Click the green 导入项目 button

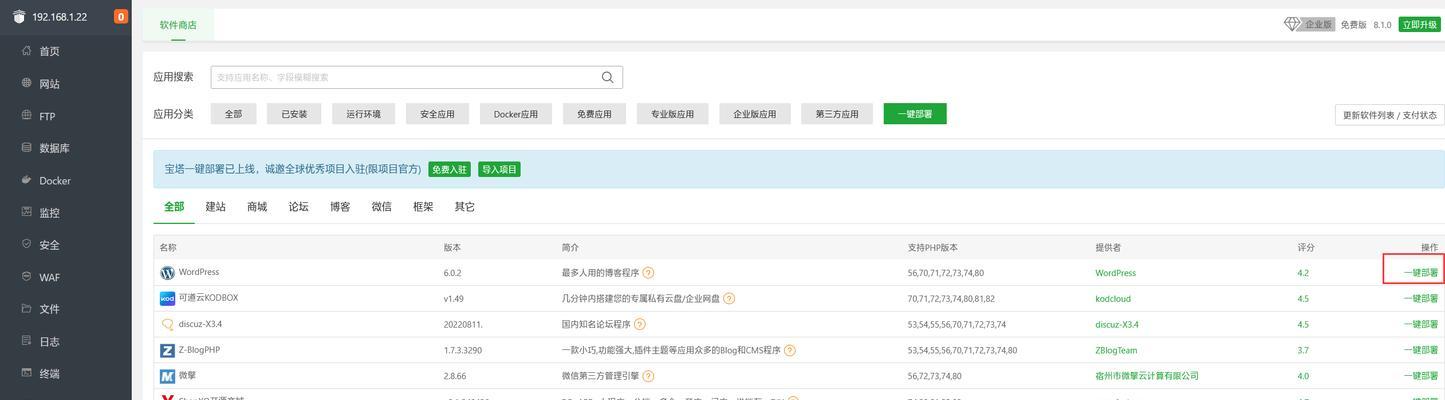click(x=499, y=169)
